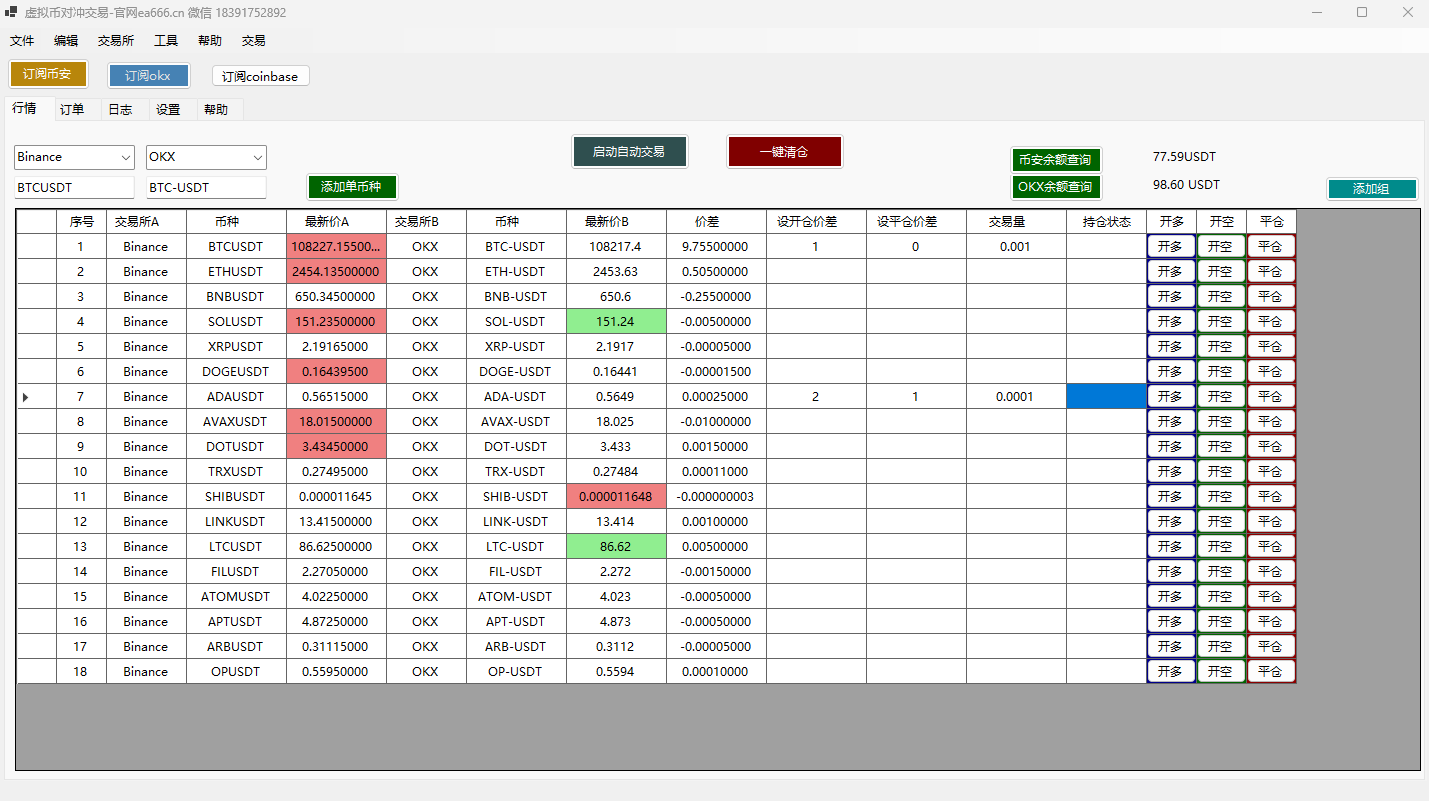Image resolution: width=1429 pixels, height=801 pixels.
Task: Click 添加单币种 green button
Action: point(352,187)
